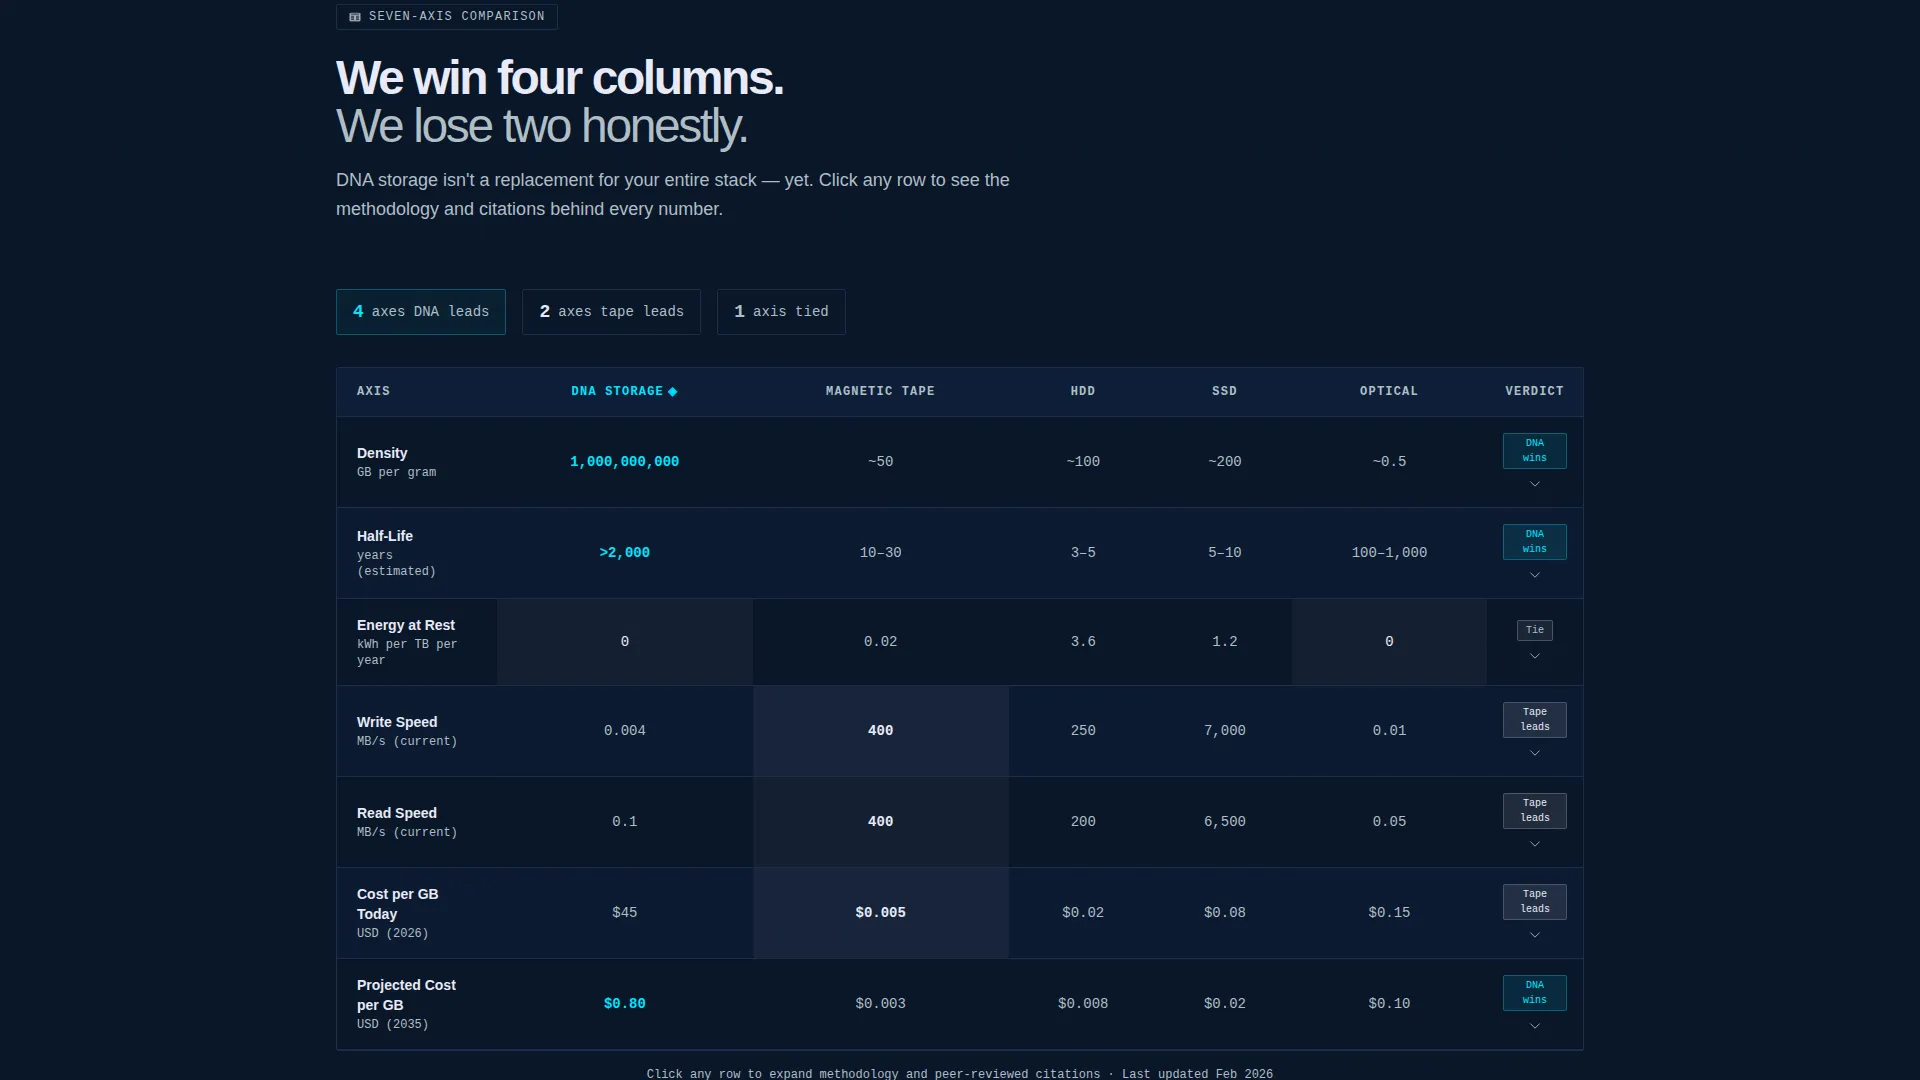Click the ~0.5 optical density value
Image resolution: width=1920 pixels, height=1080 pixels.
tap(1389, 462)
